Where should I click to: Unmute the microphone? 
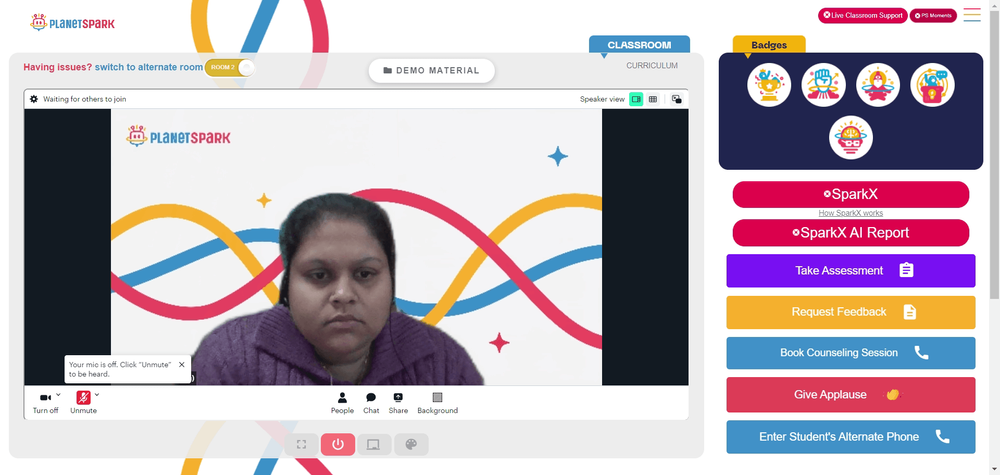coord(84,403)
